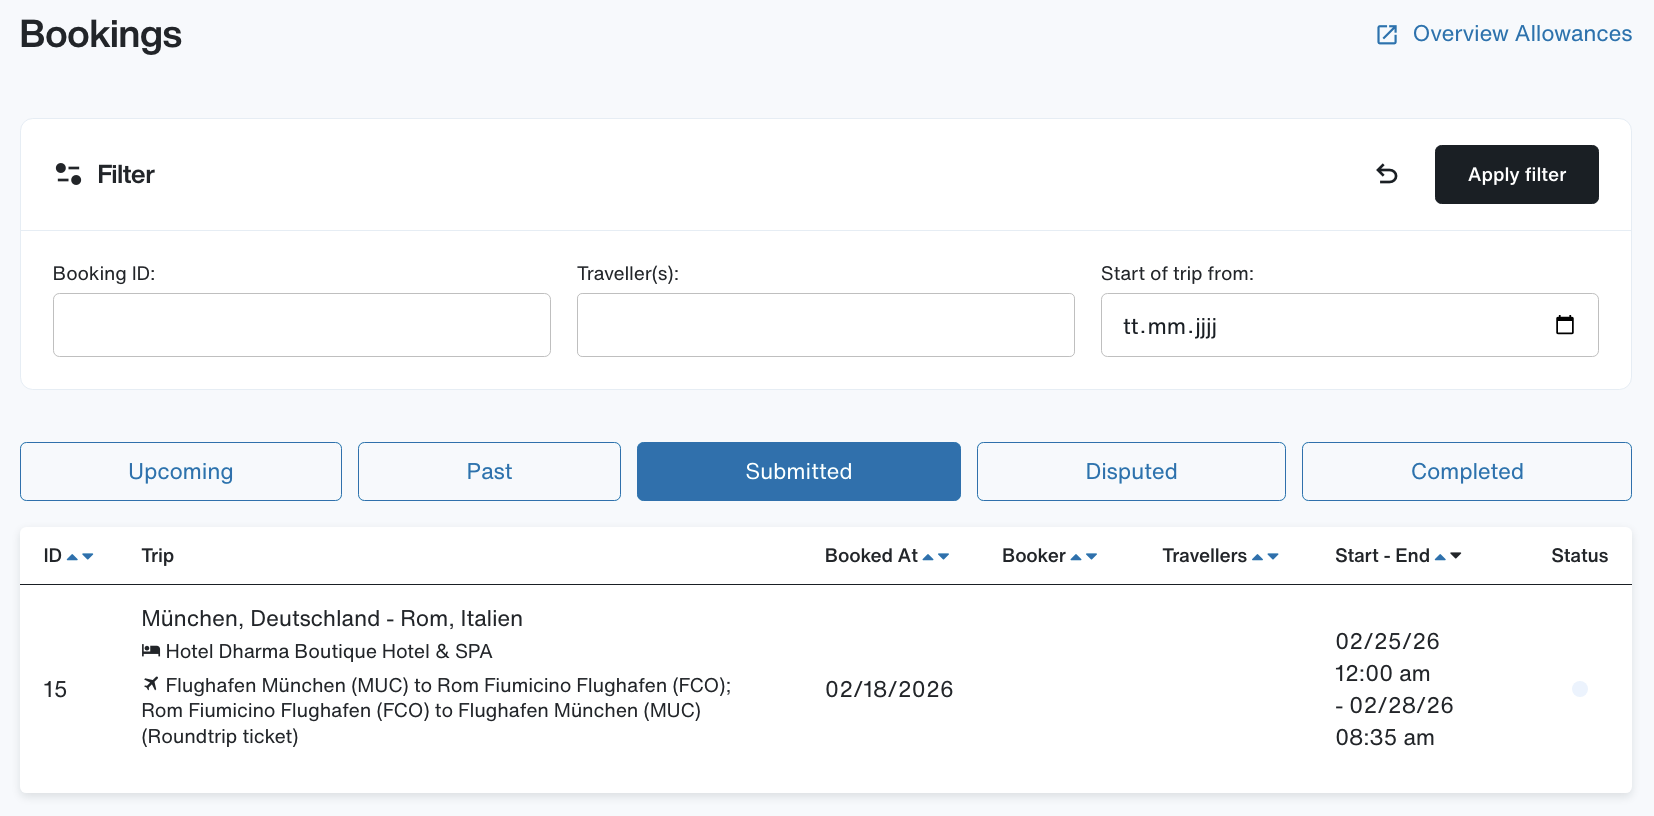This screenshot has width=1654, height=816.
Task: Select the Submitted tab
Action: point(799,471)
